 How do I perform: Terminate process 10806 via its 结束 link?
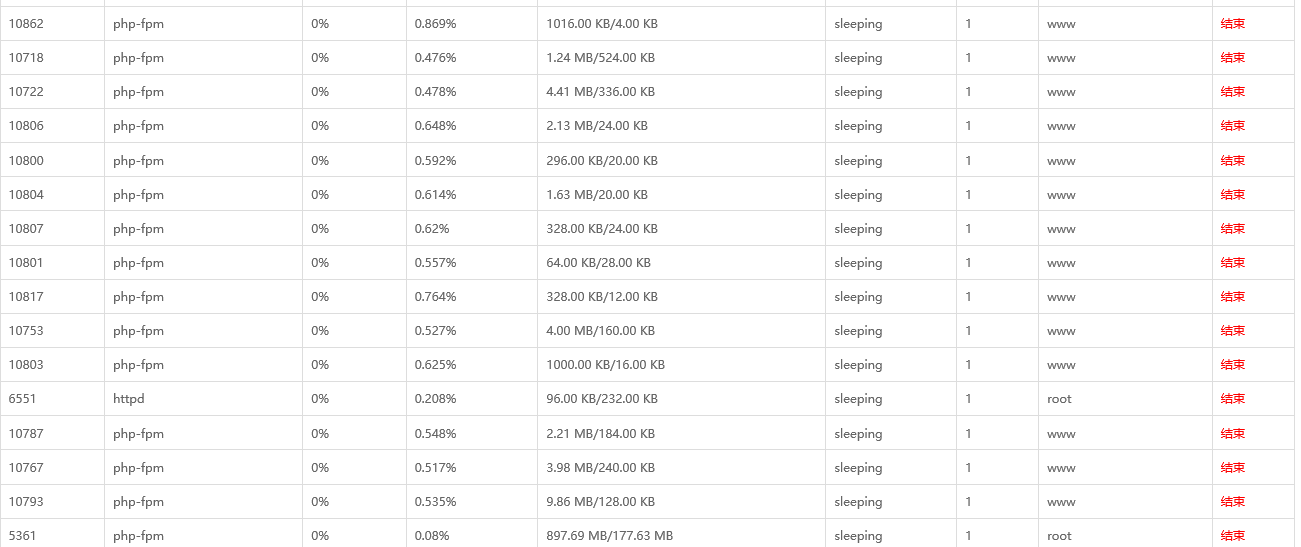tap(1232, 126)
